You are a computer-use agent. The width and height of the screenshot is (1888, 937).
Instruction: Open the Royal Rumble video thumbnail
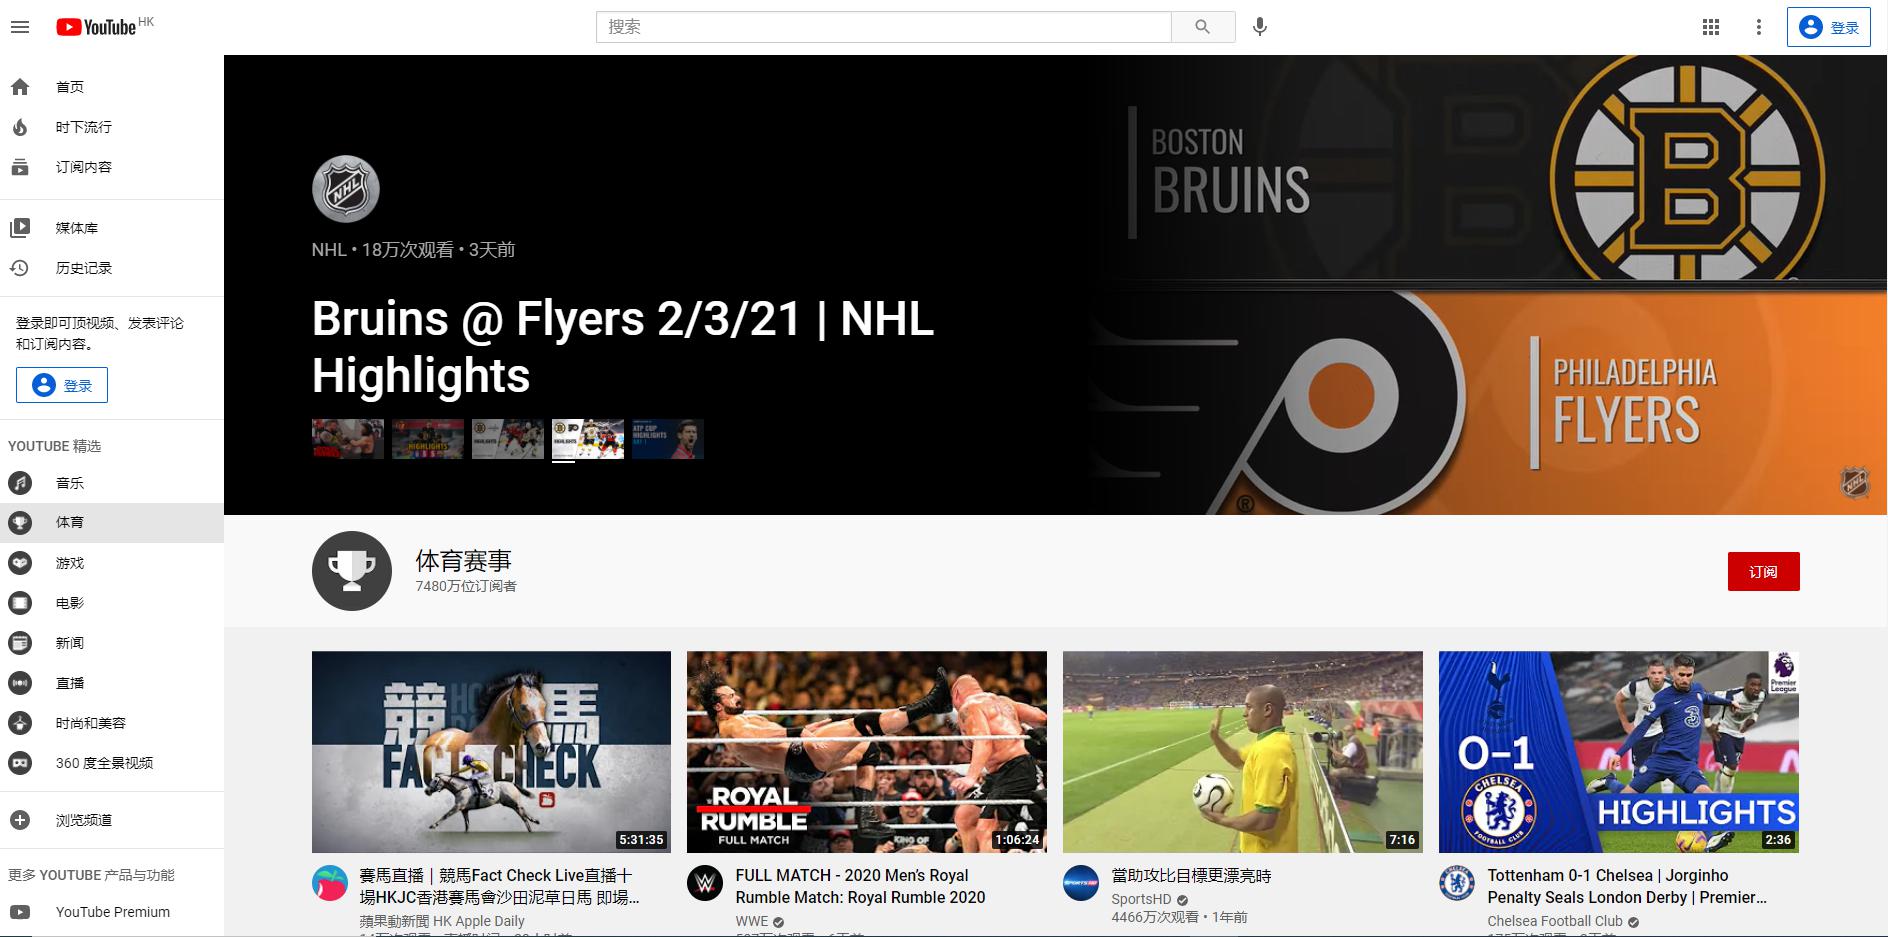point(867,752)
